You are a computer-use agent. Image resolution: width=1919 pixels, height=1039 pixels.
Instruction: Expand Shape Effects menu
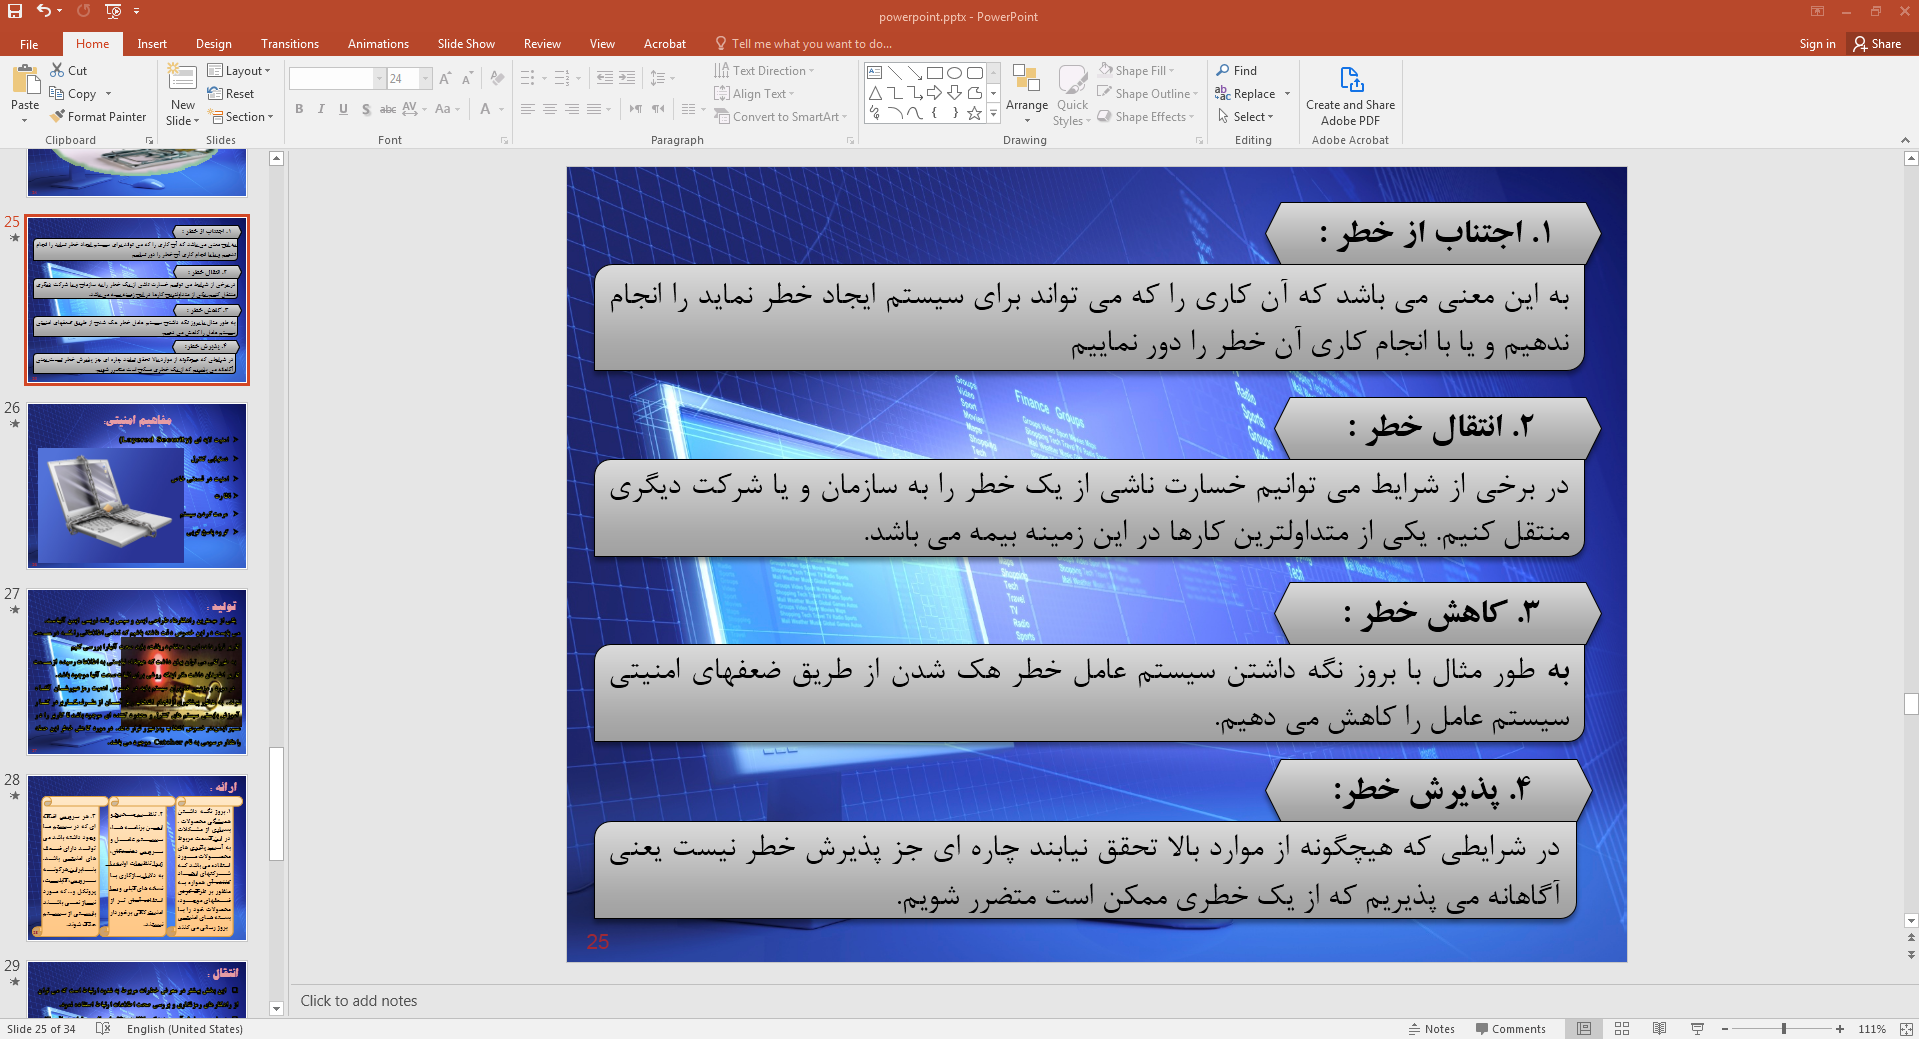1146,117
